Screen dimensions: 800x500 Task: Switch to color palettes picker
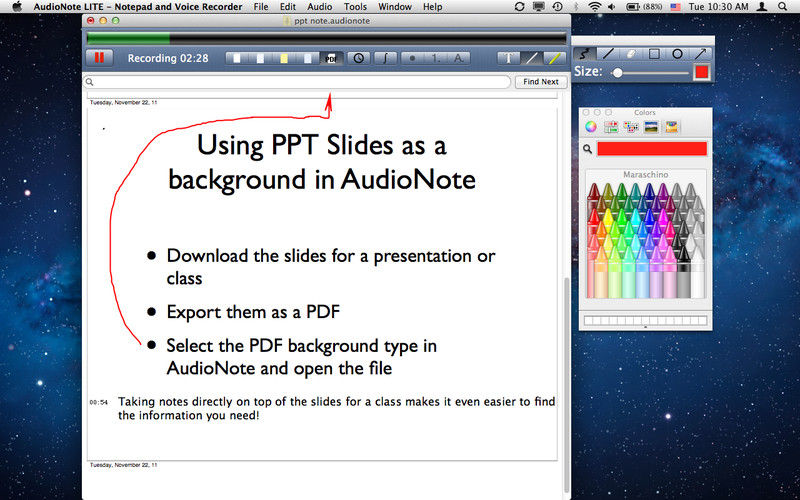tap(631, 127)
